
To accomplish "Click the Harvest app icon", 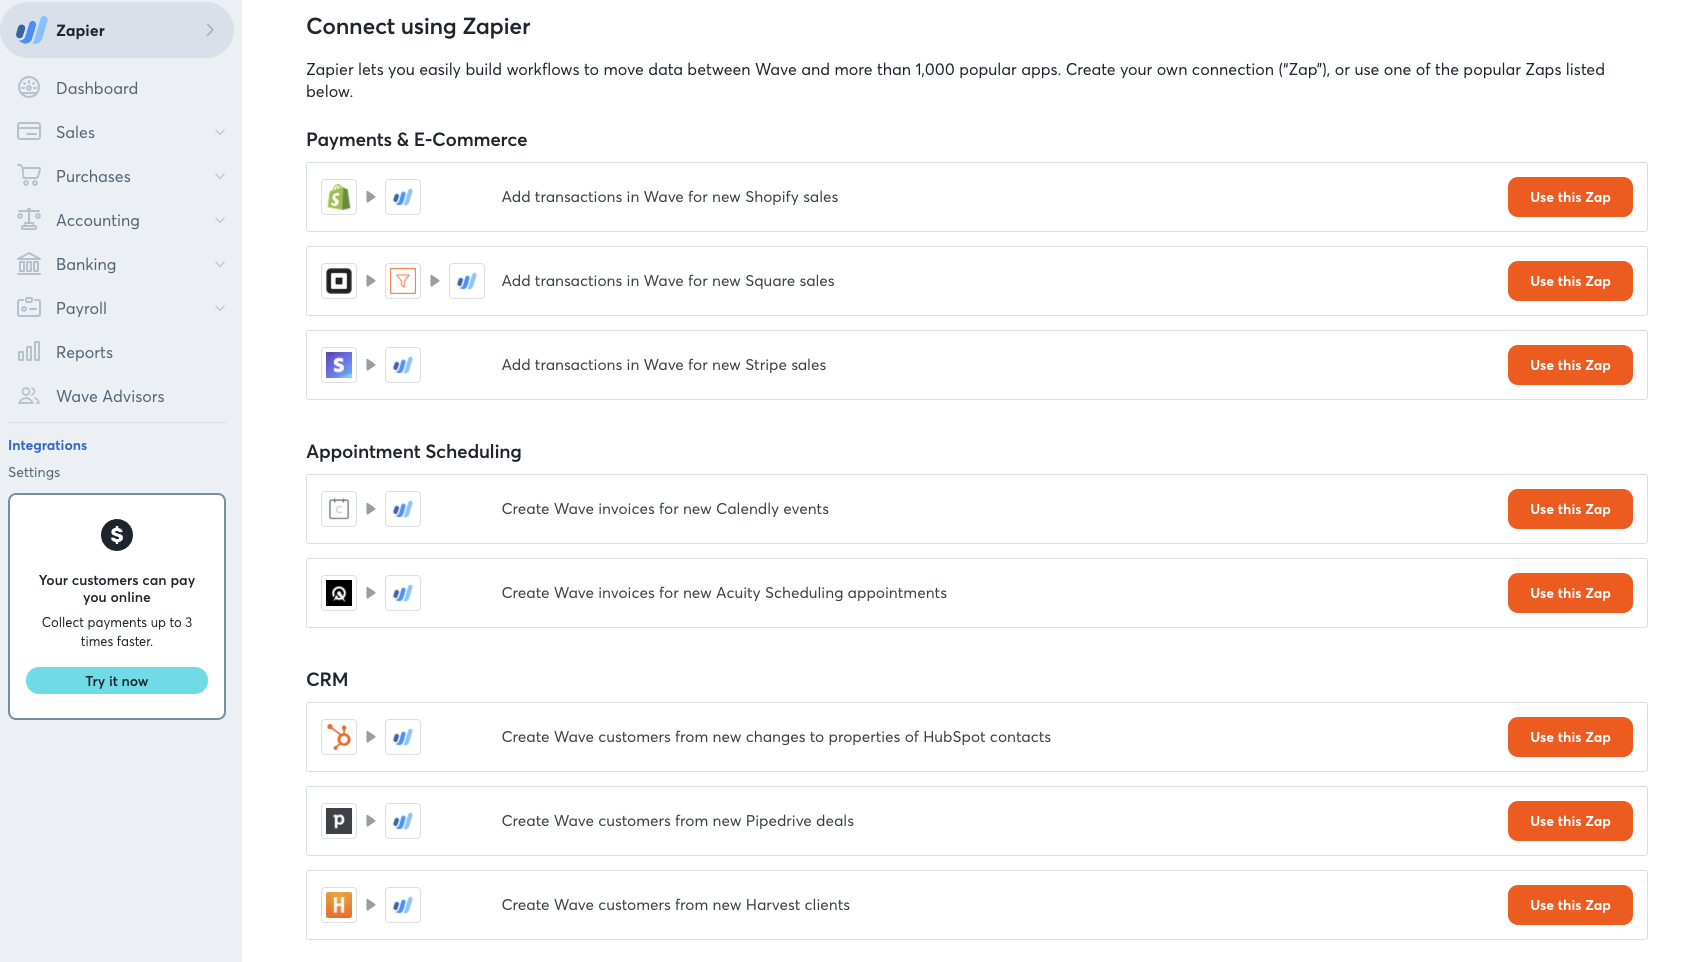I will 339,905.
